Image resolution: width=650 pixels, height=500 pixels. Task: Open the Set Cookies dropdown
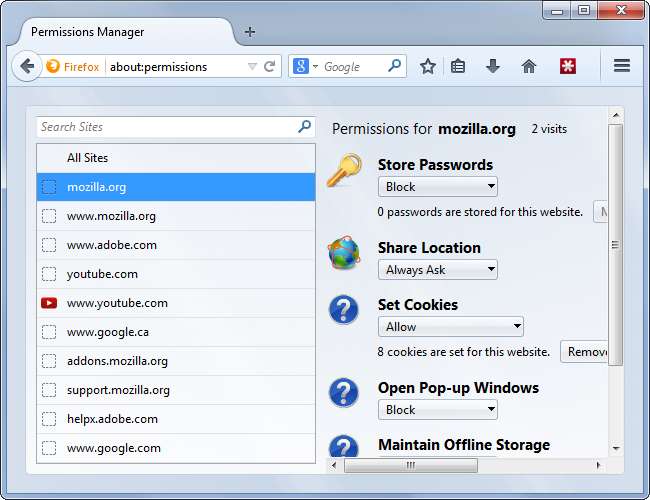click(450, 327)
